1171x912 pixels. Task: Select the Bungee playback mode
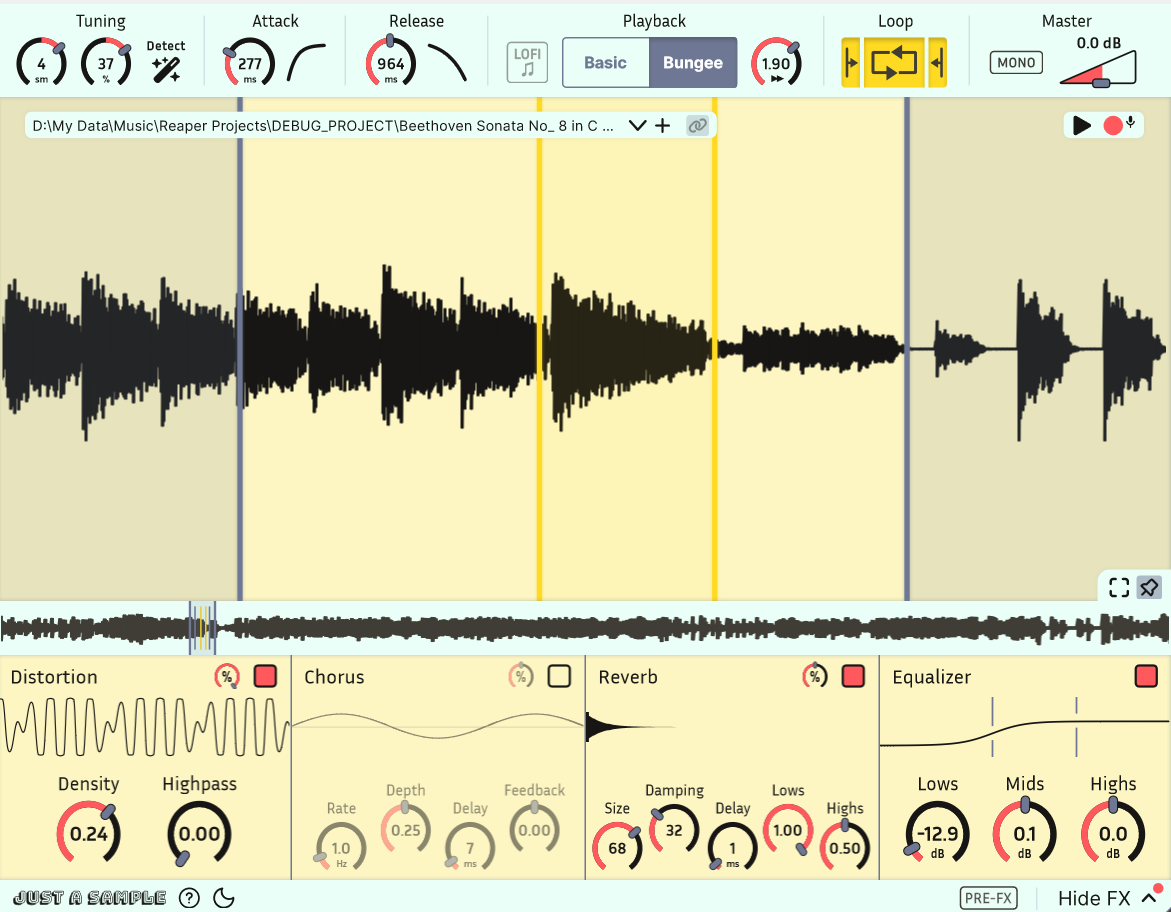pyautogui.click(x=692, y=63)
